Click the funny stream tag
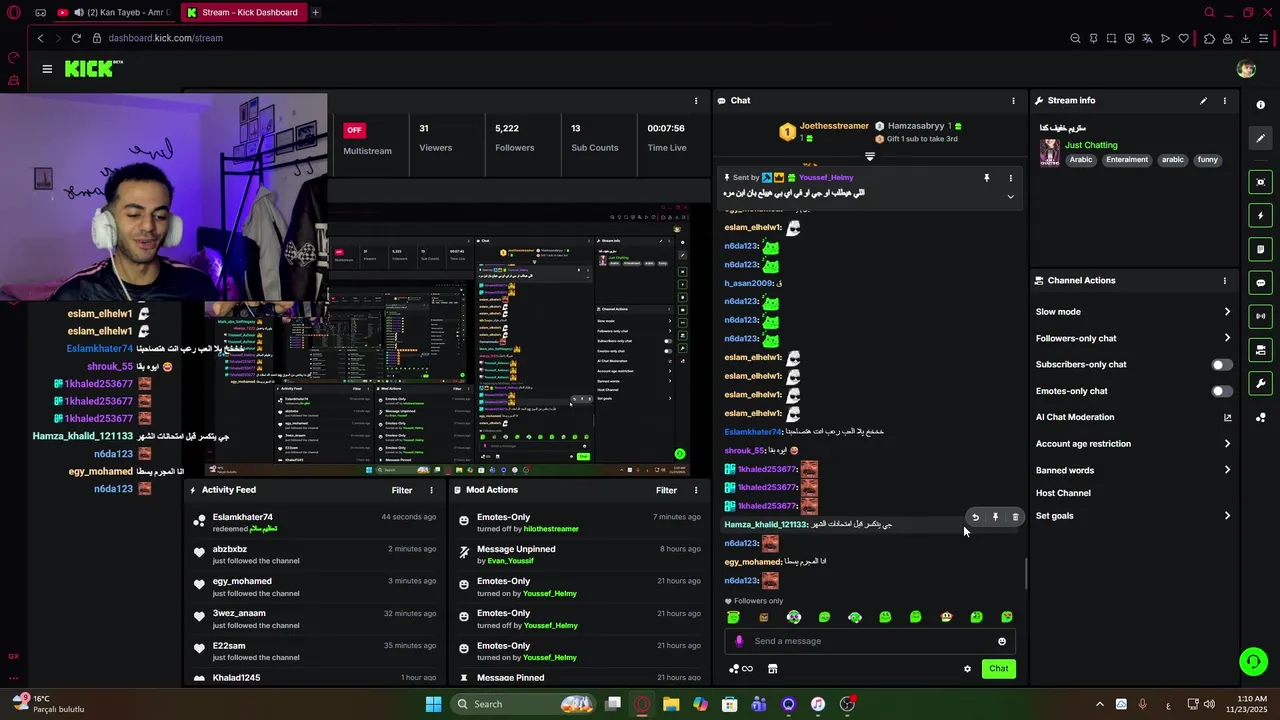1280x720 pixels. tap(1208, 160)
